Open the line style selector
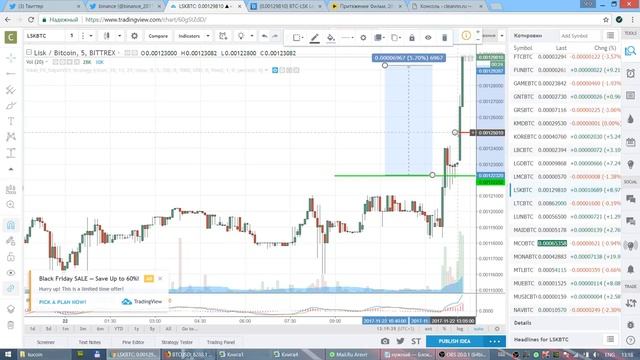The width and height of the screenshot is (640, 360). click(347, 38)
